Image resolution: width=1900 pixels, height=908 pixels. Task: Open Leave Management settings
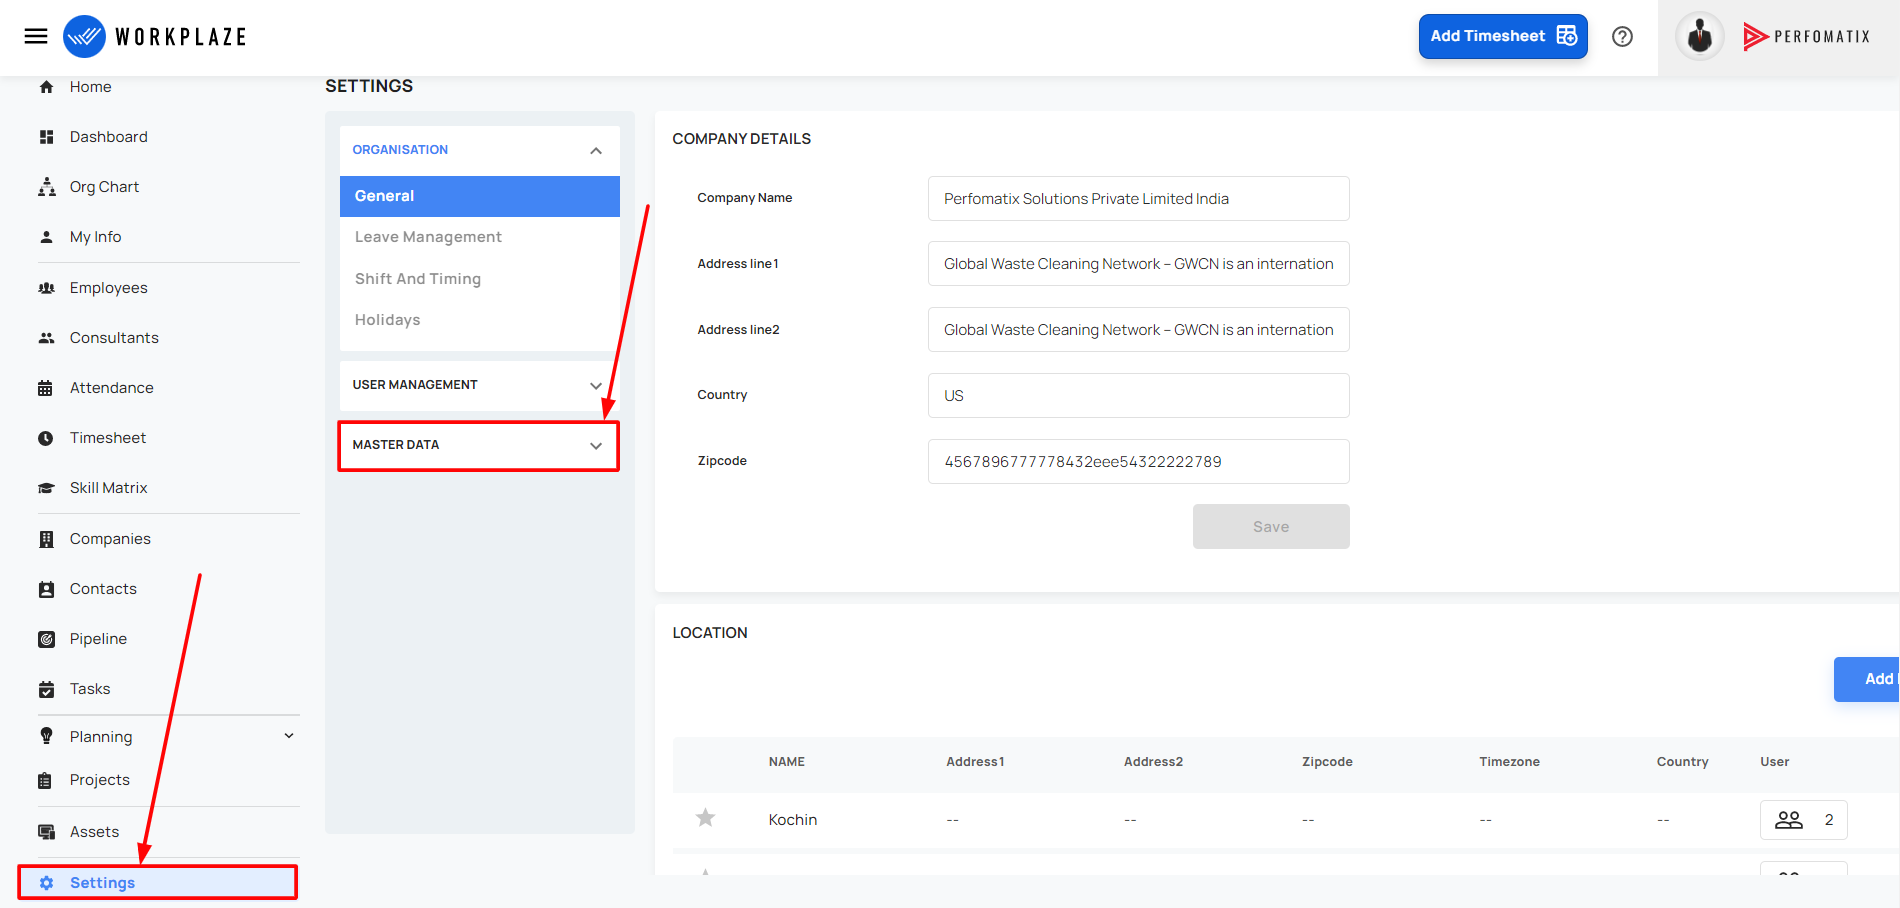tap(428, 237)
